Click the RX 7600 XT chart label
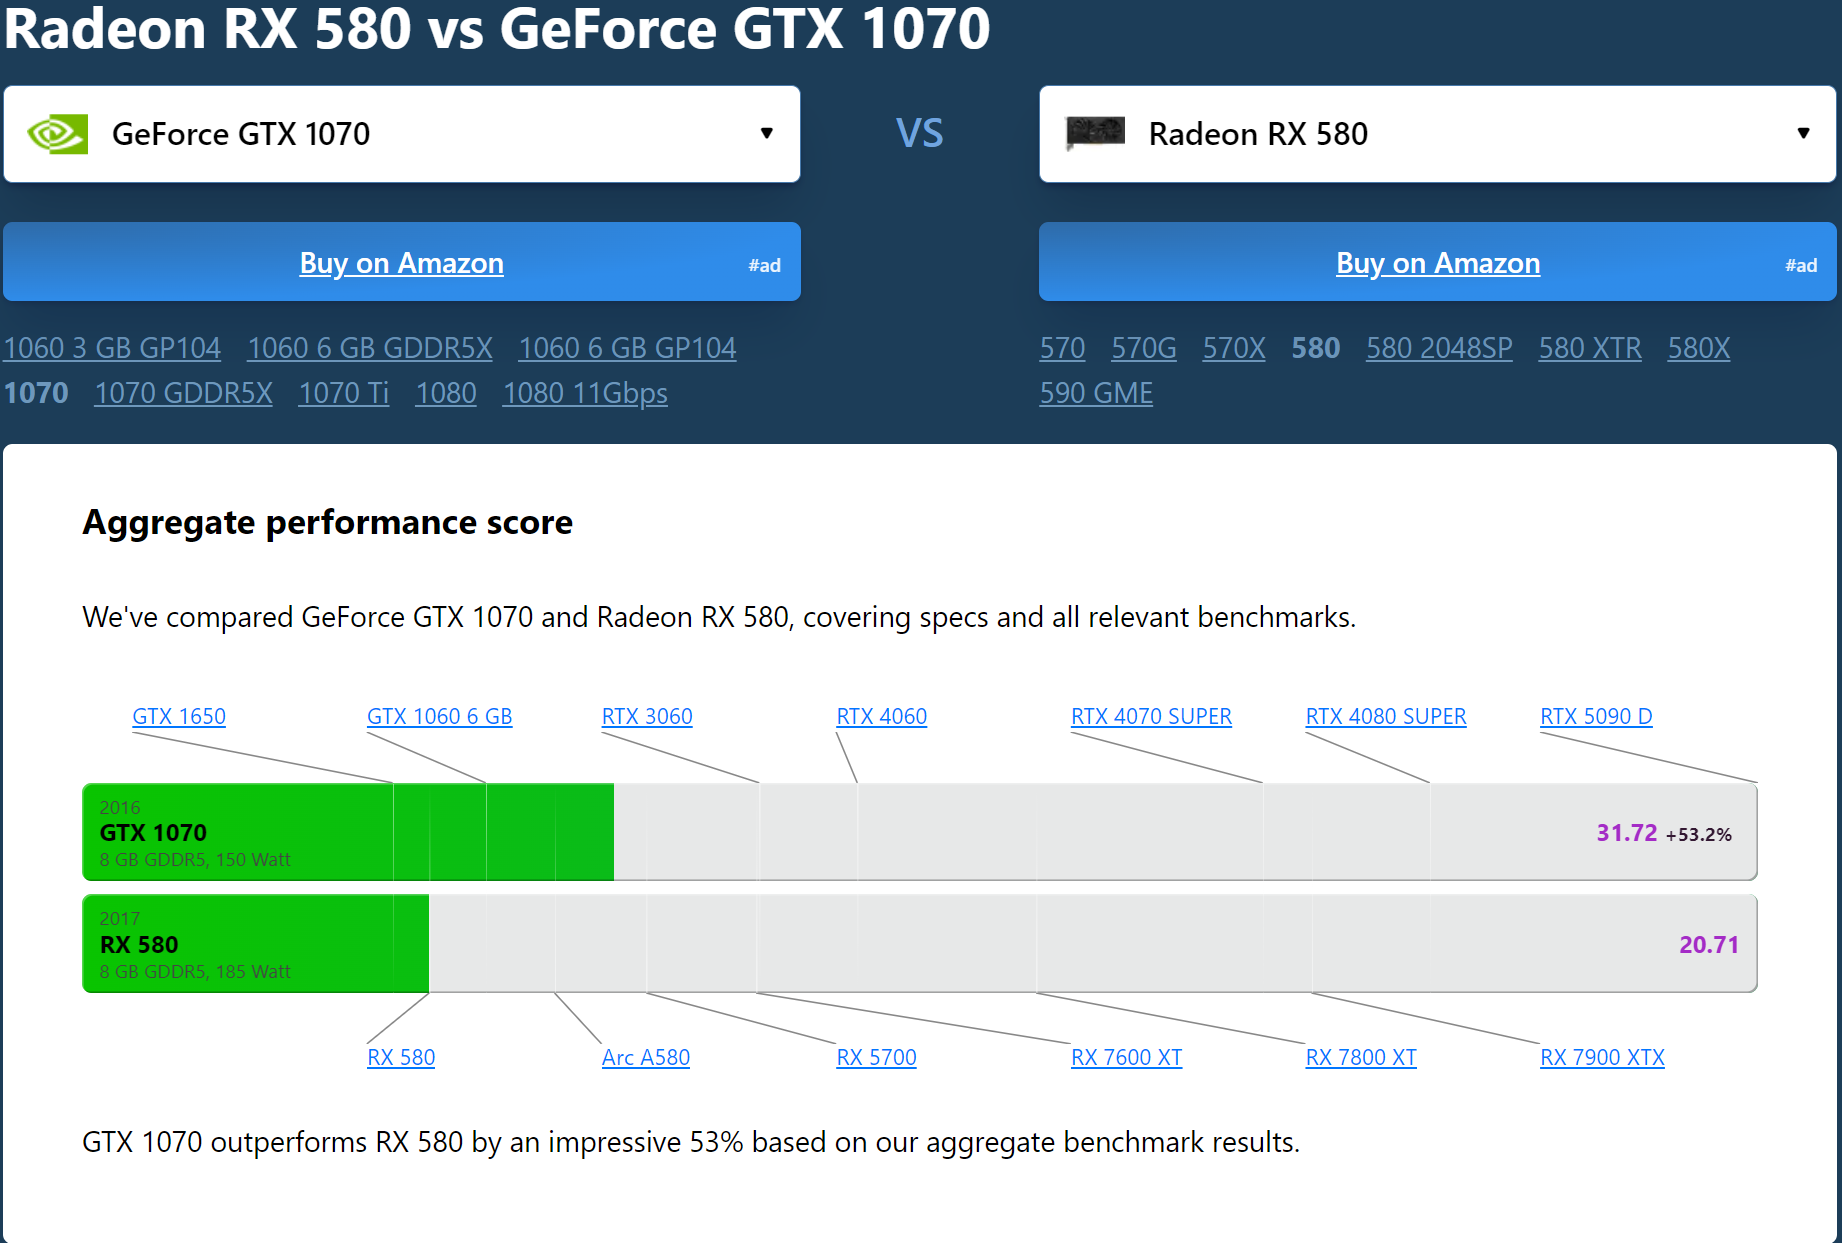 1126,1058
